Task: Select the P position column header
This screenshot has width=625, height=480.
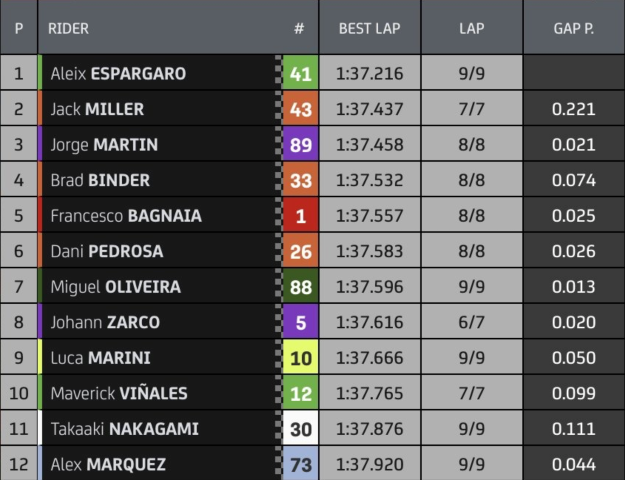Action: click(x=19, y=27)
